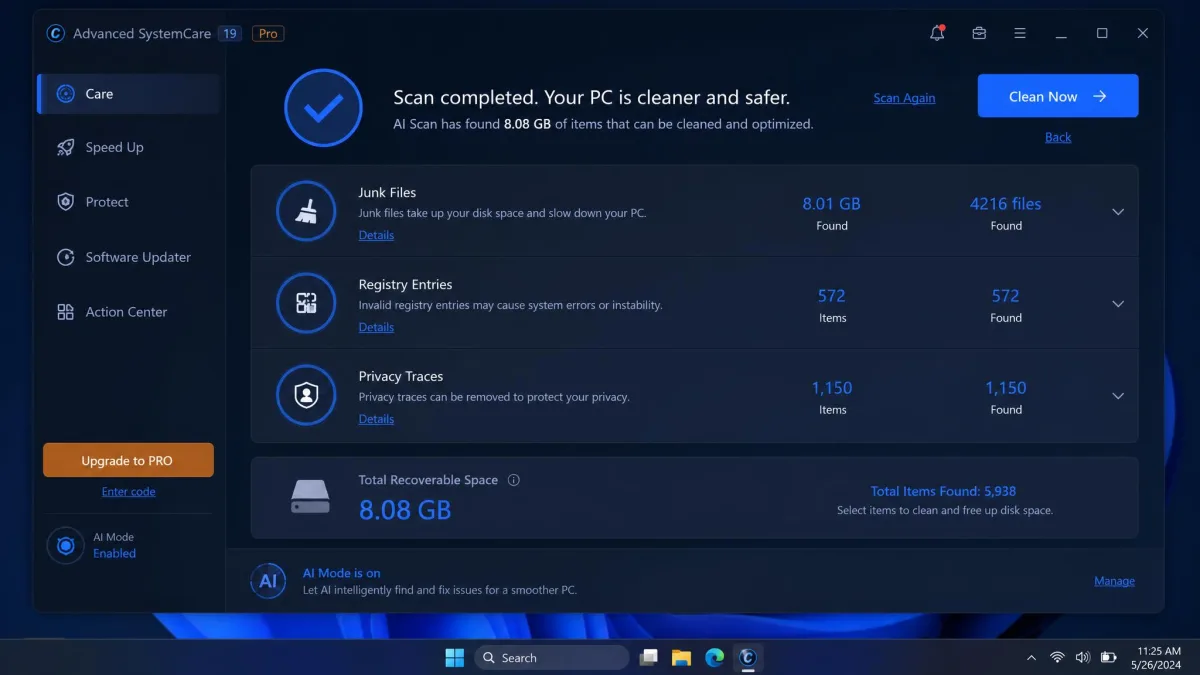Click the Total Items Found: 5,938 text
This screenshot has width=1200, height=675.
click(943, 491)
